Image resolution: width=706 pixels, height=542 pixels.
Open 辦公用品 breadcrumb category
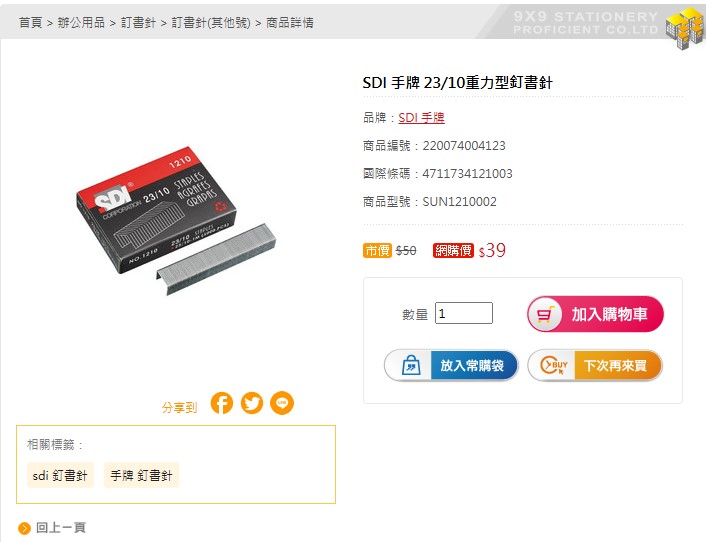pyautogui.click(x=81, y=23)
